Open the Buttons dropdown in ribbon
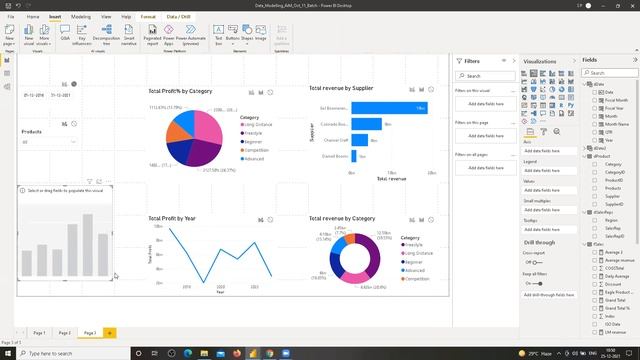Viewport: 640px width, 360px height. pos(233,35)
